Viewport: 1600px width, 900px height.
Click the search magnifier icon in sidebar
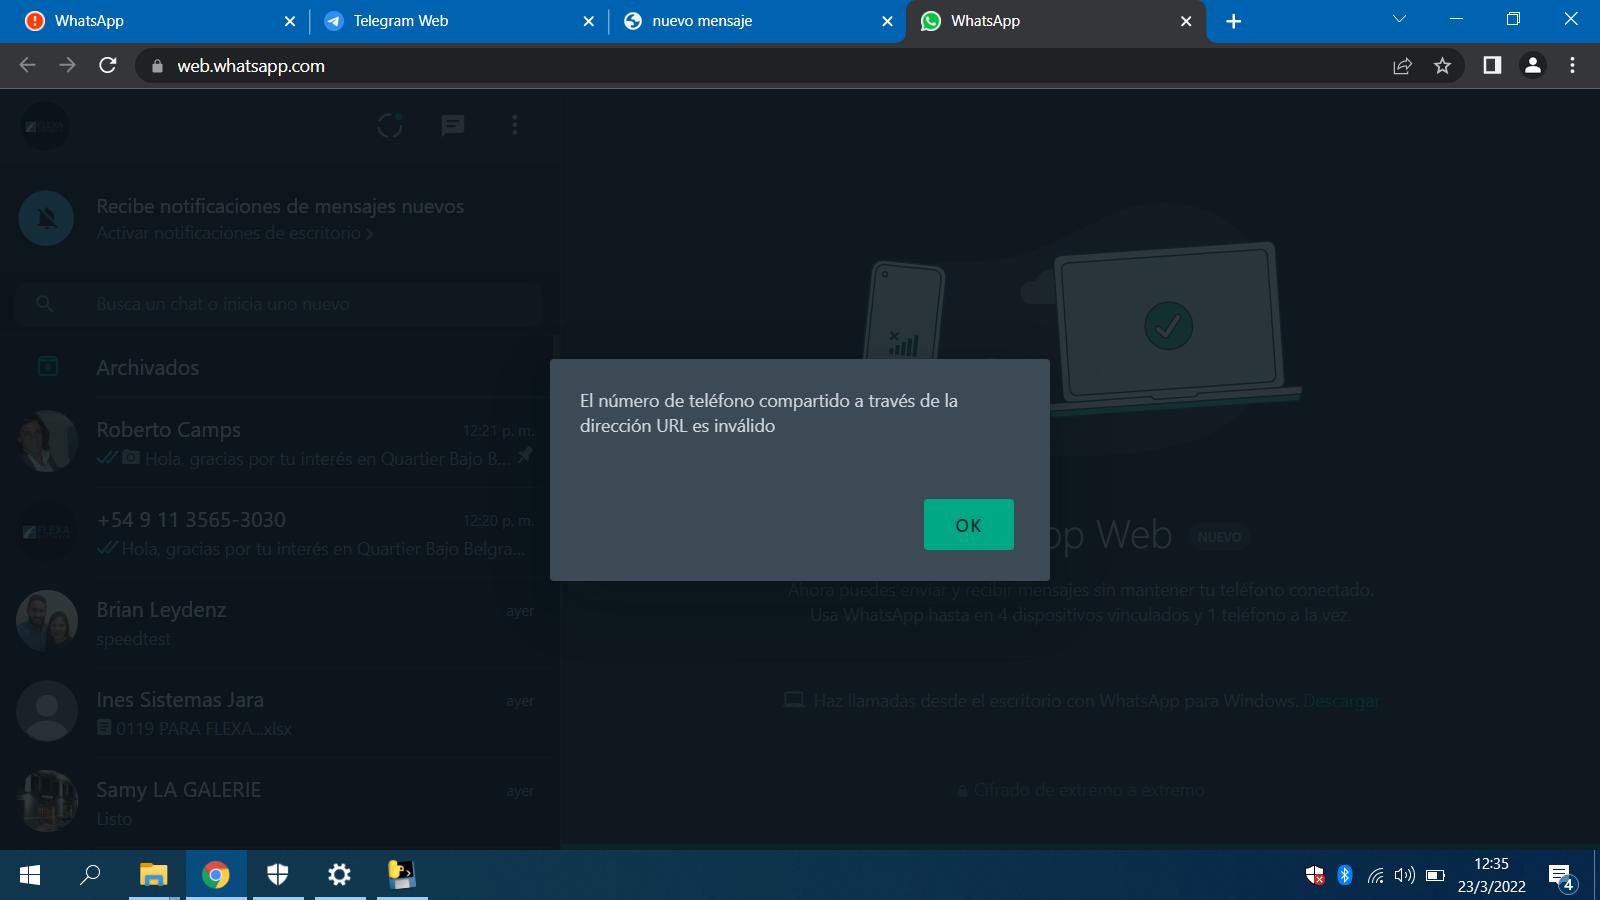tap(45, 303)
